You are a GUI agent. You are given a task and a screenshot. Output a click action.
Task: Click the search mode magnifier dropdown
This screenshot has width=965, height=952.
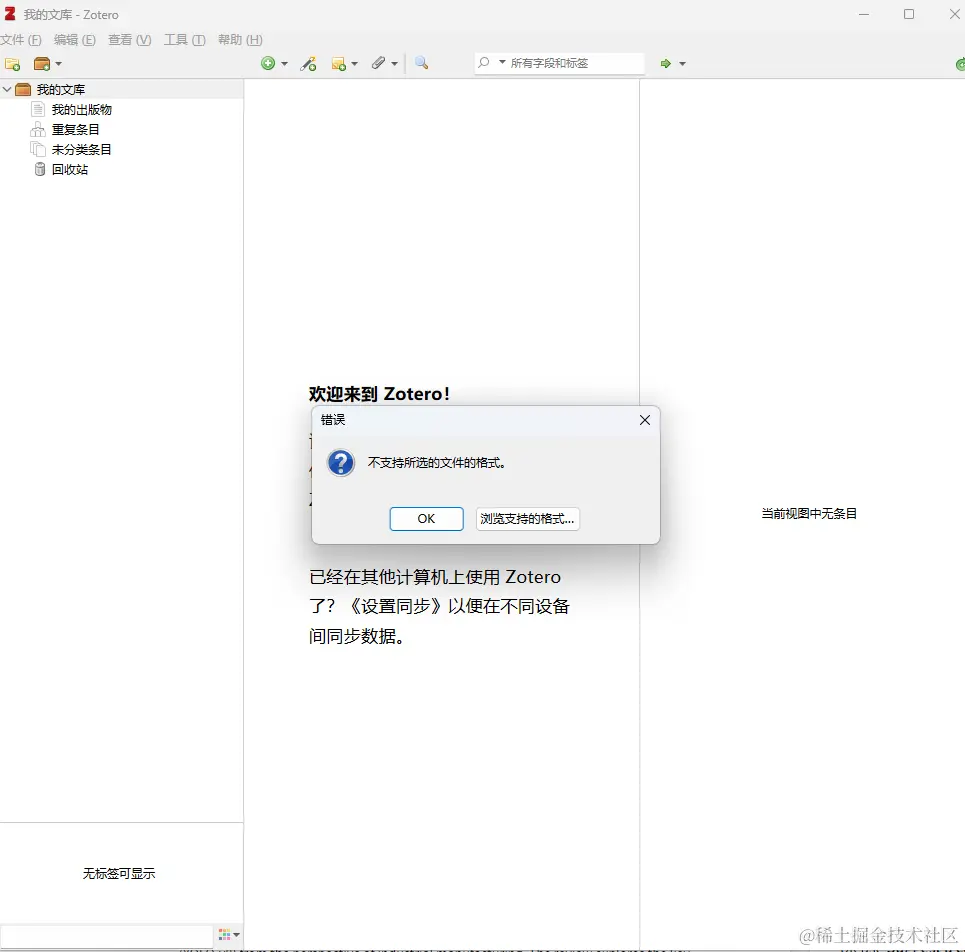[x=491, y=63]
